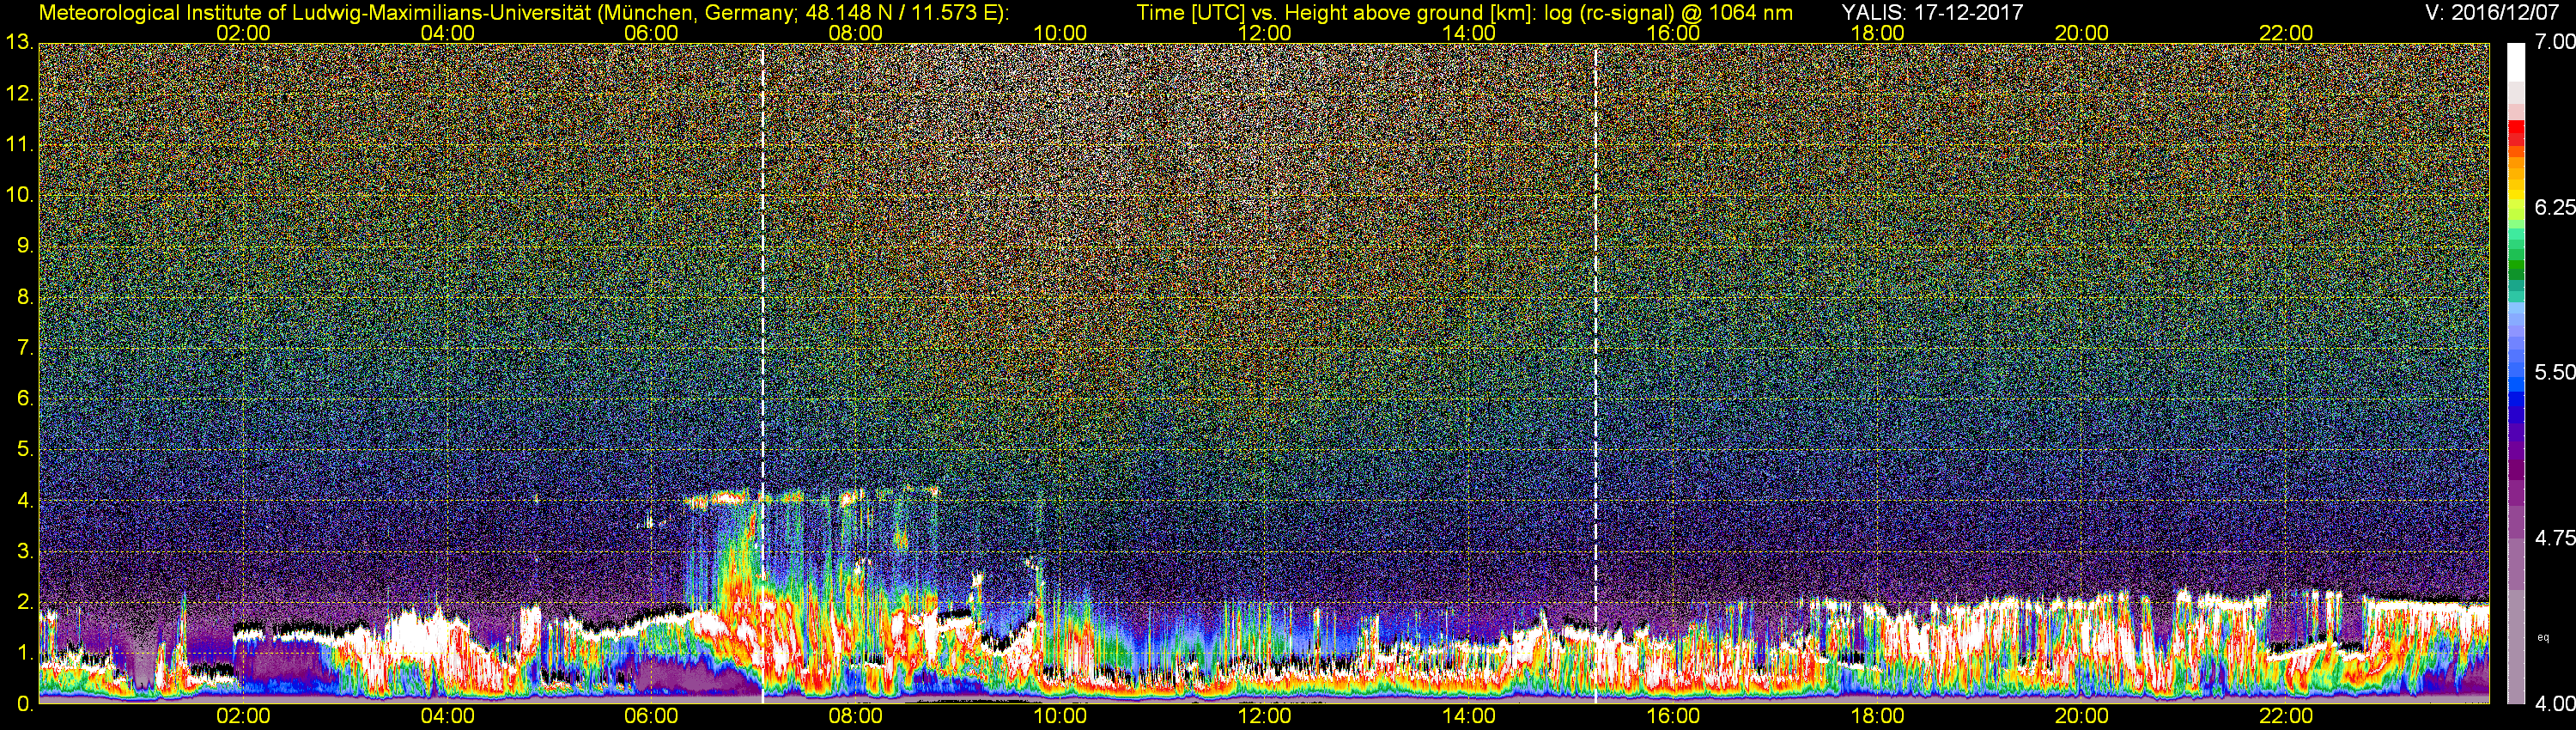Click the 7.00 value on the color scale

[2554, 42]
